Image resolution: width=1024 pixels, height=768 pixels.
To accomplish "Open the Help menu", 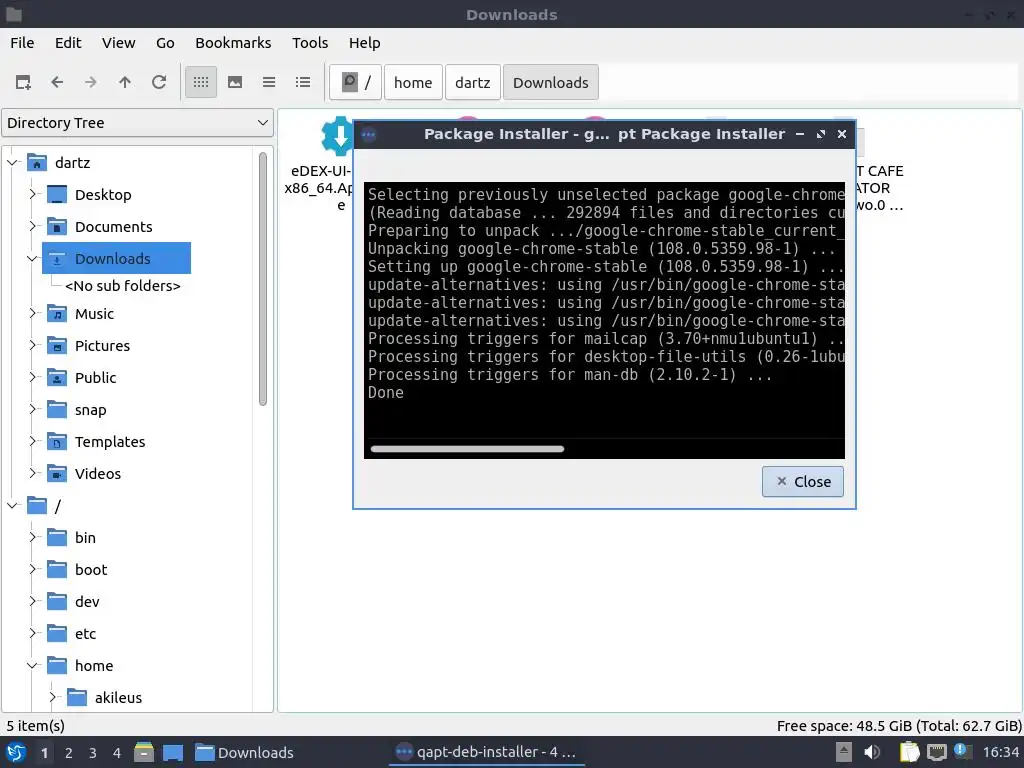I will click(364, 43).
